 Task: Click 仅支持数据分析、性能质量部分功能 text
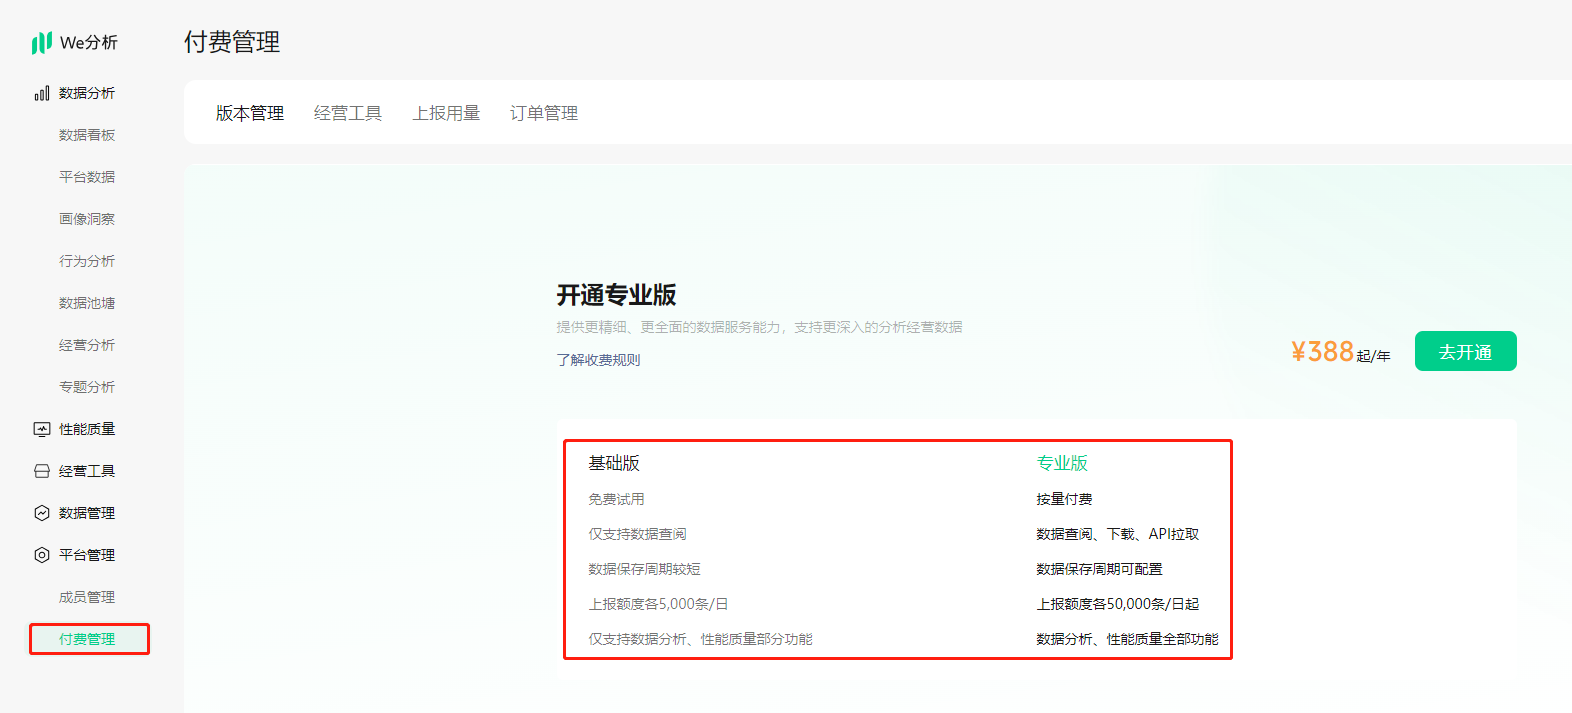[x=700, y=639]
